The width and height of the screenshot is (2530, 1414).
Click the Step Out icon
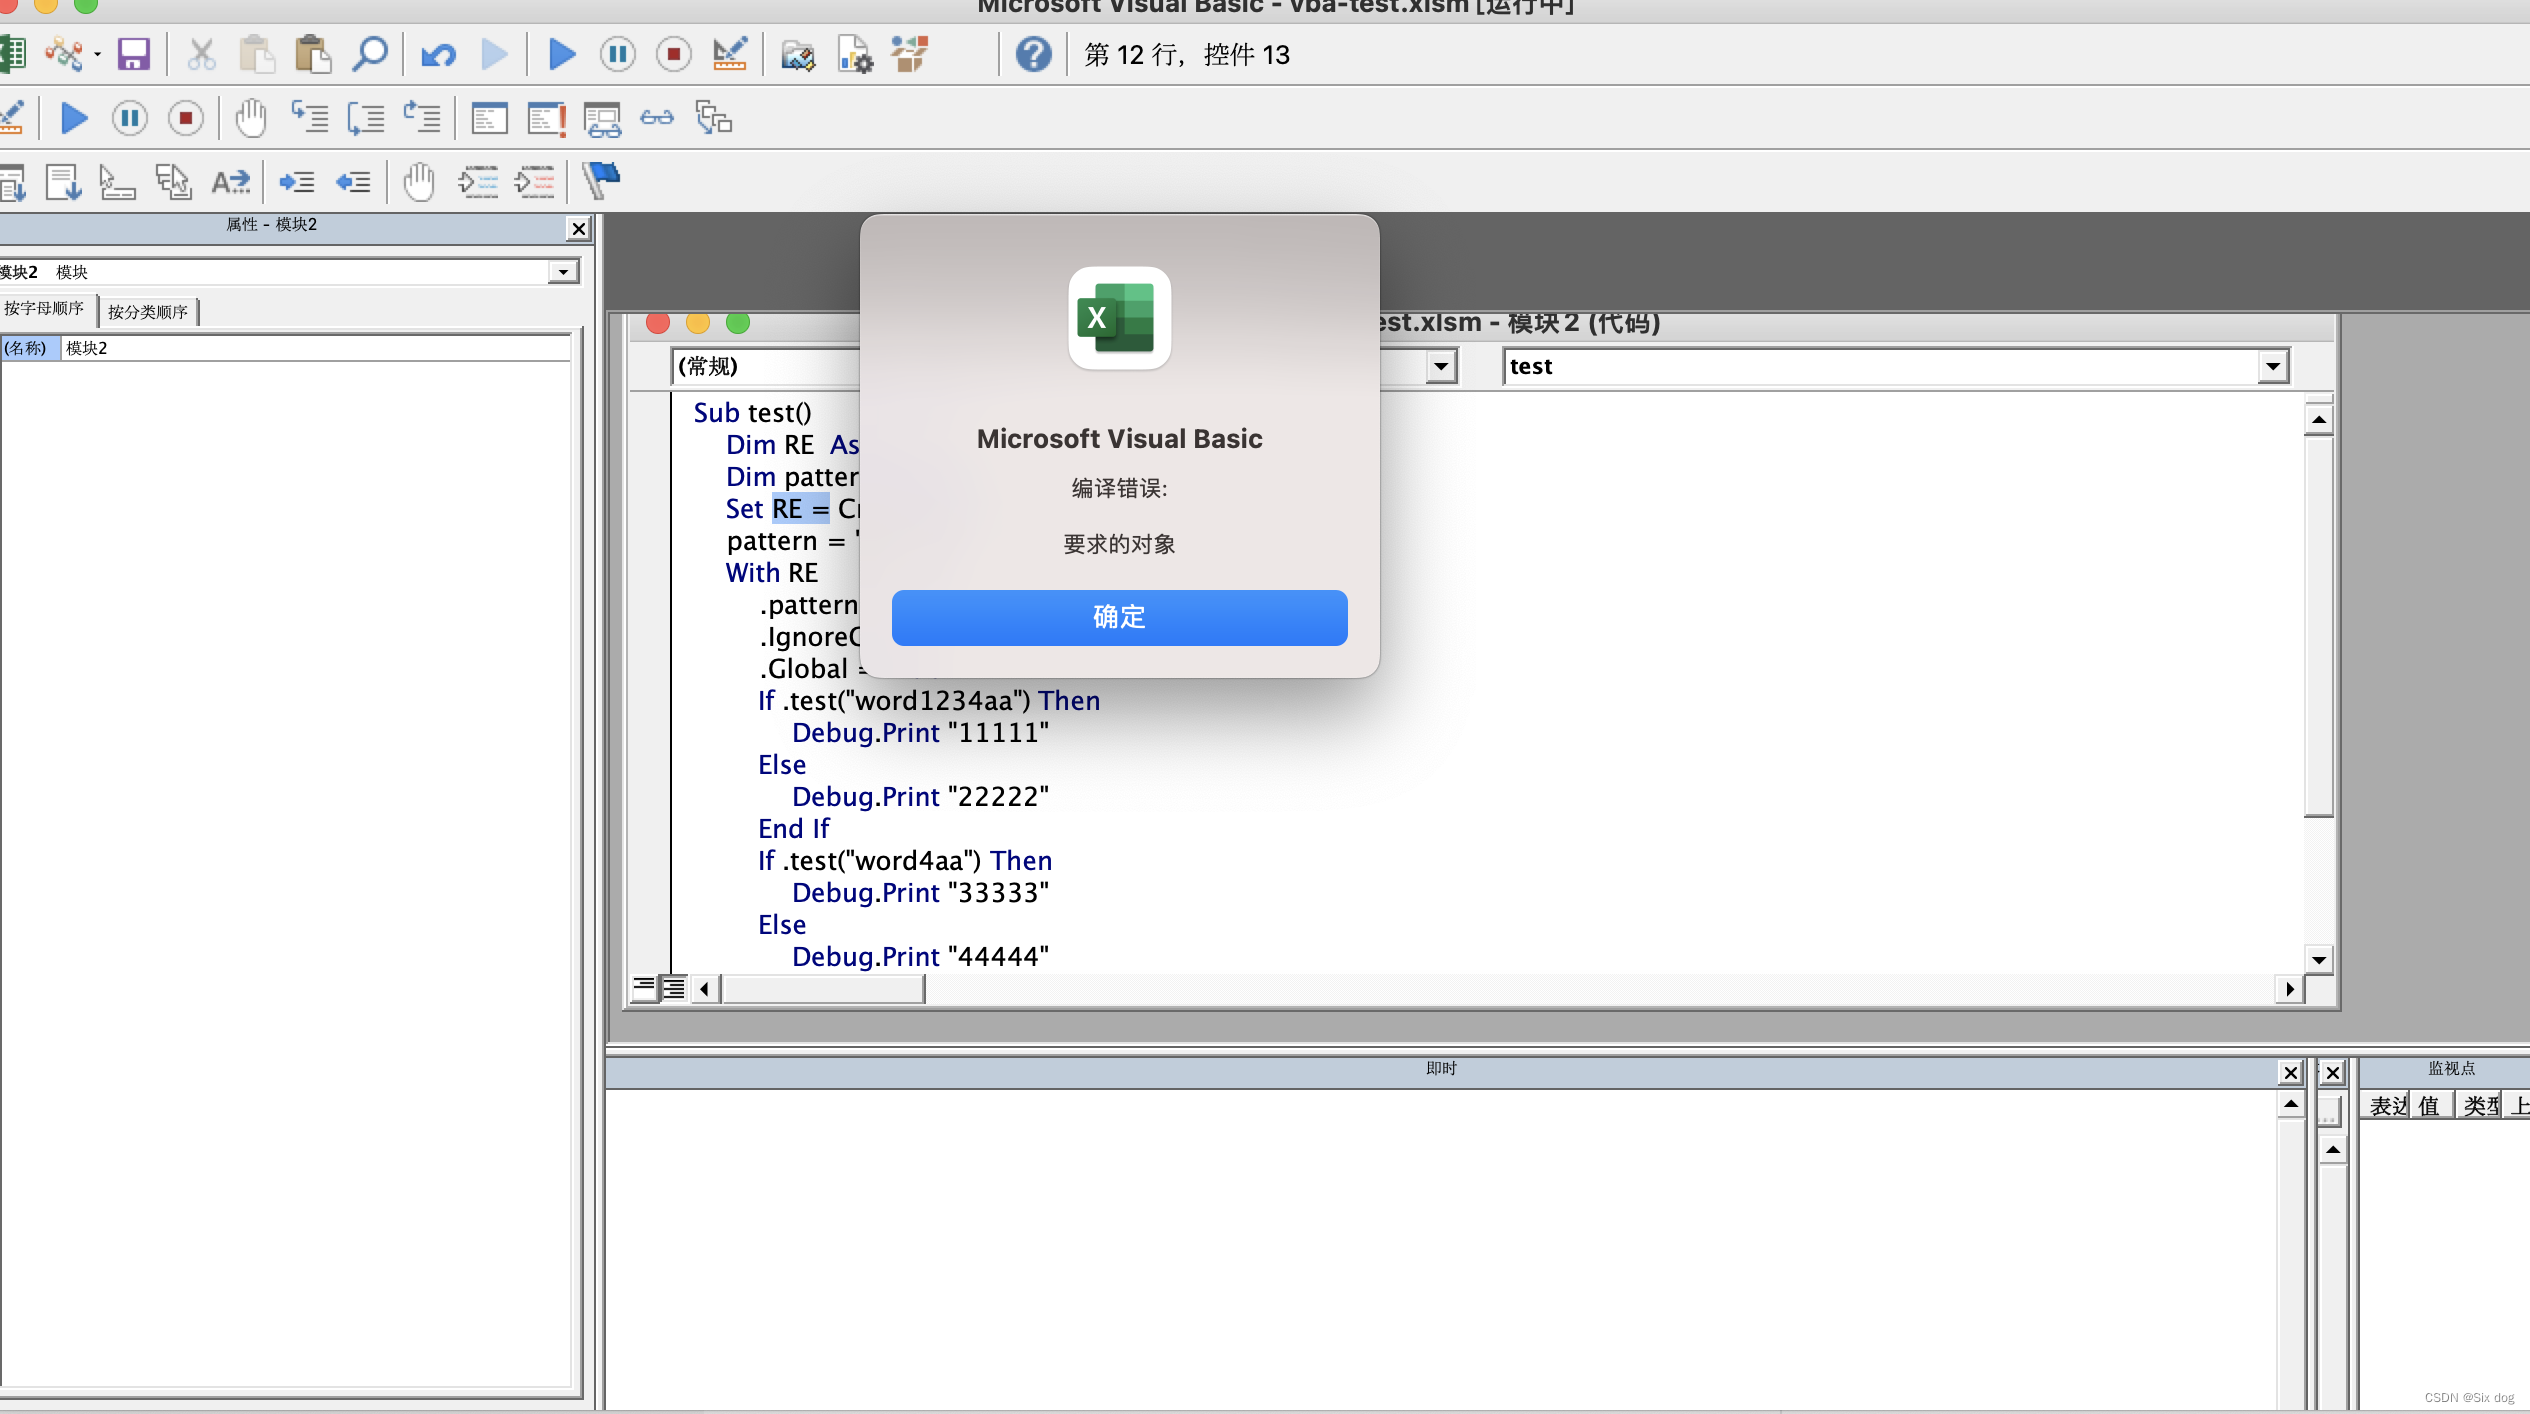click(x=421, y=118)
